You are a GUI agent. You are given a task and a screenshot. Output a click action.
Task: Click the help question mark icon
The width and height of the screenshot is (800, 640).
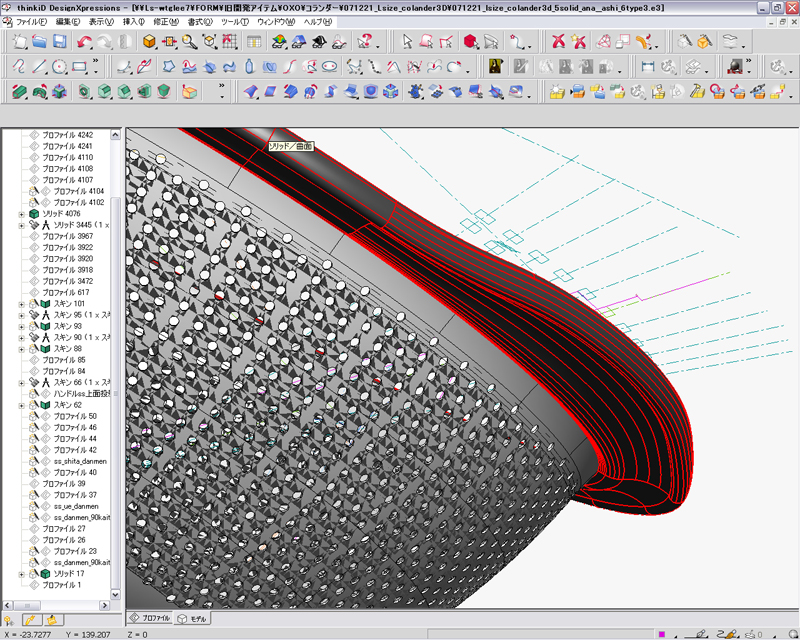pos(366,42)
